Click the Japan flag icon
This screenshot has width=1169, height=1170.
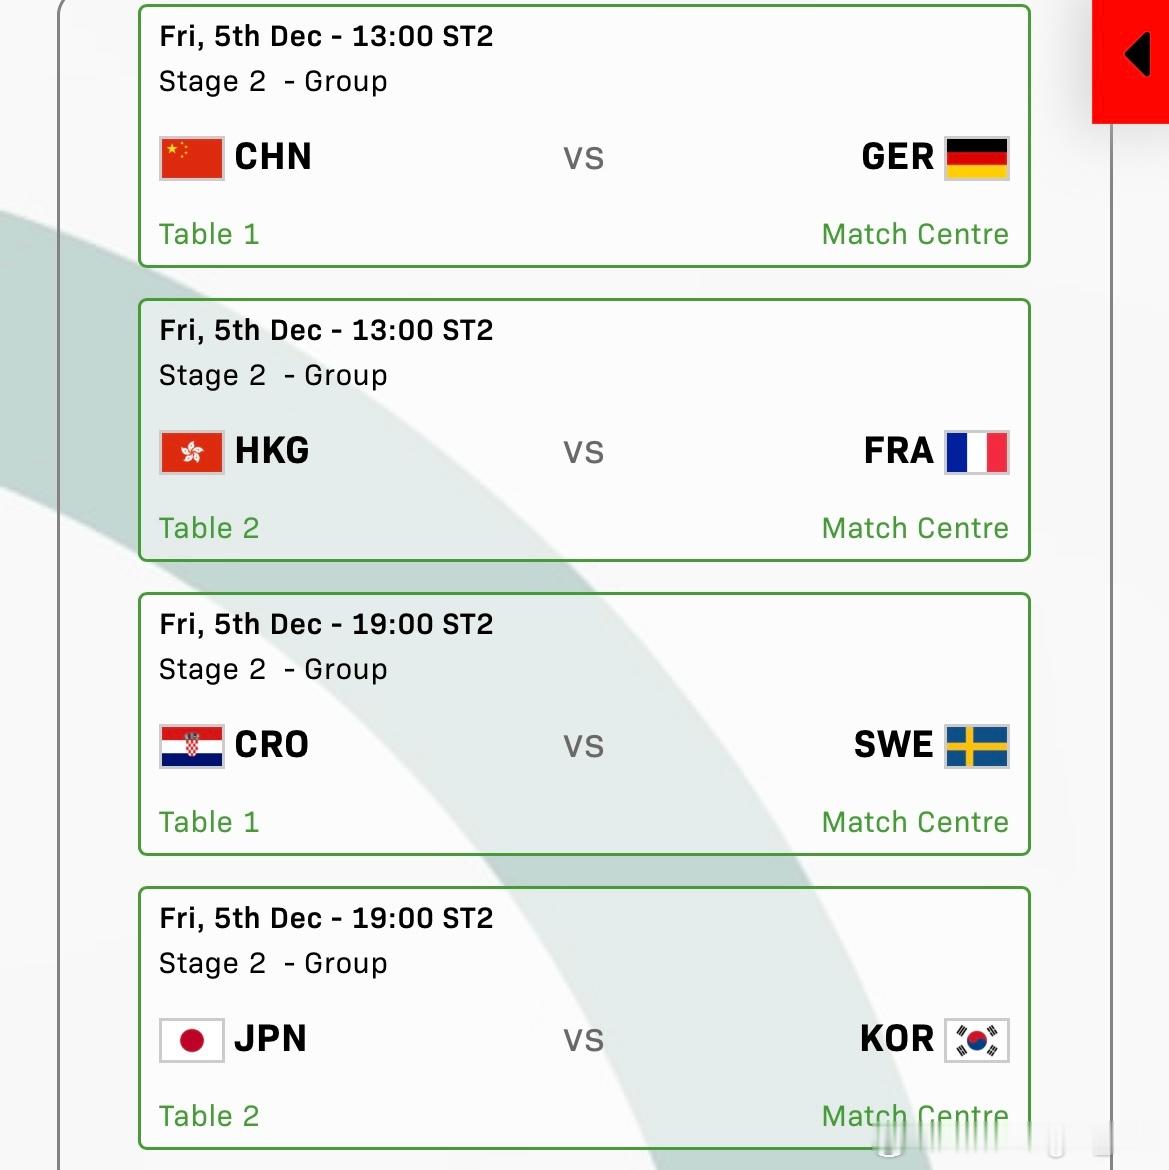coord(192,1040)
